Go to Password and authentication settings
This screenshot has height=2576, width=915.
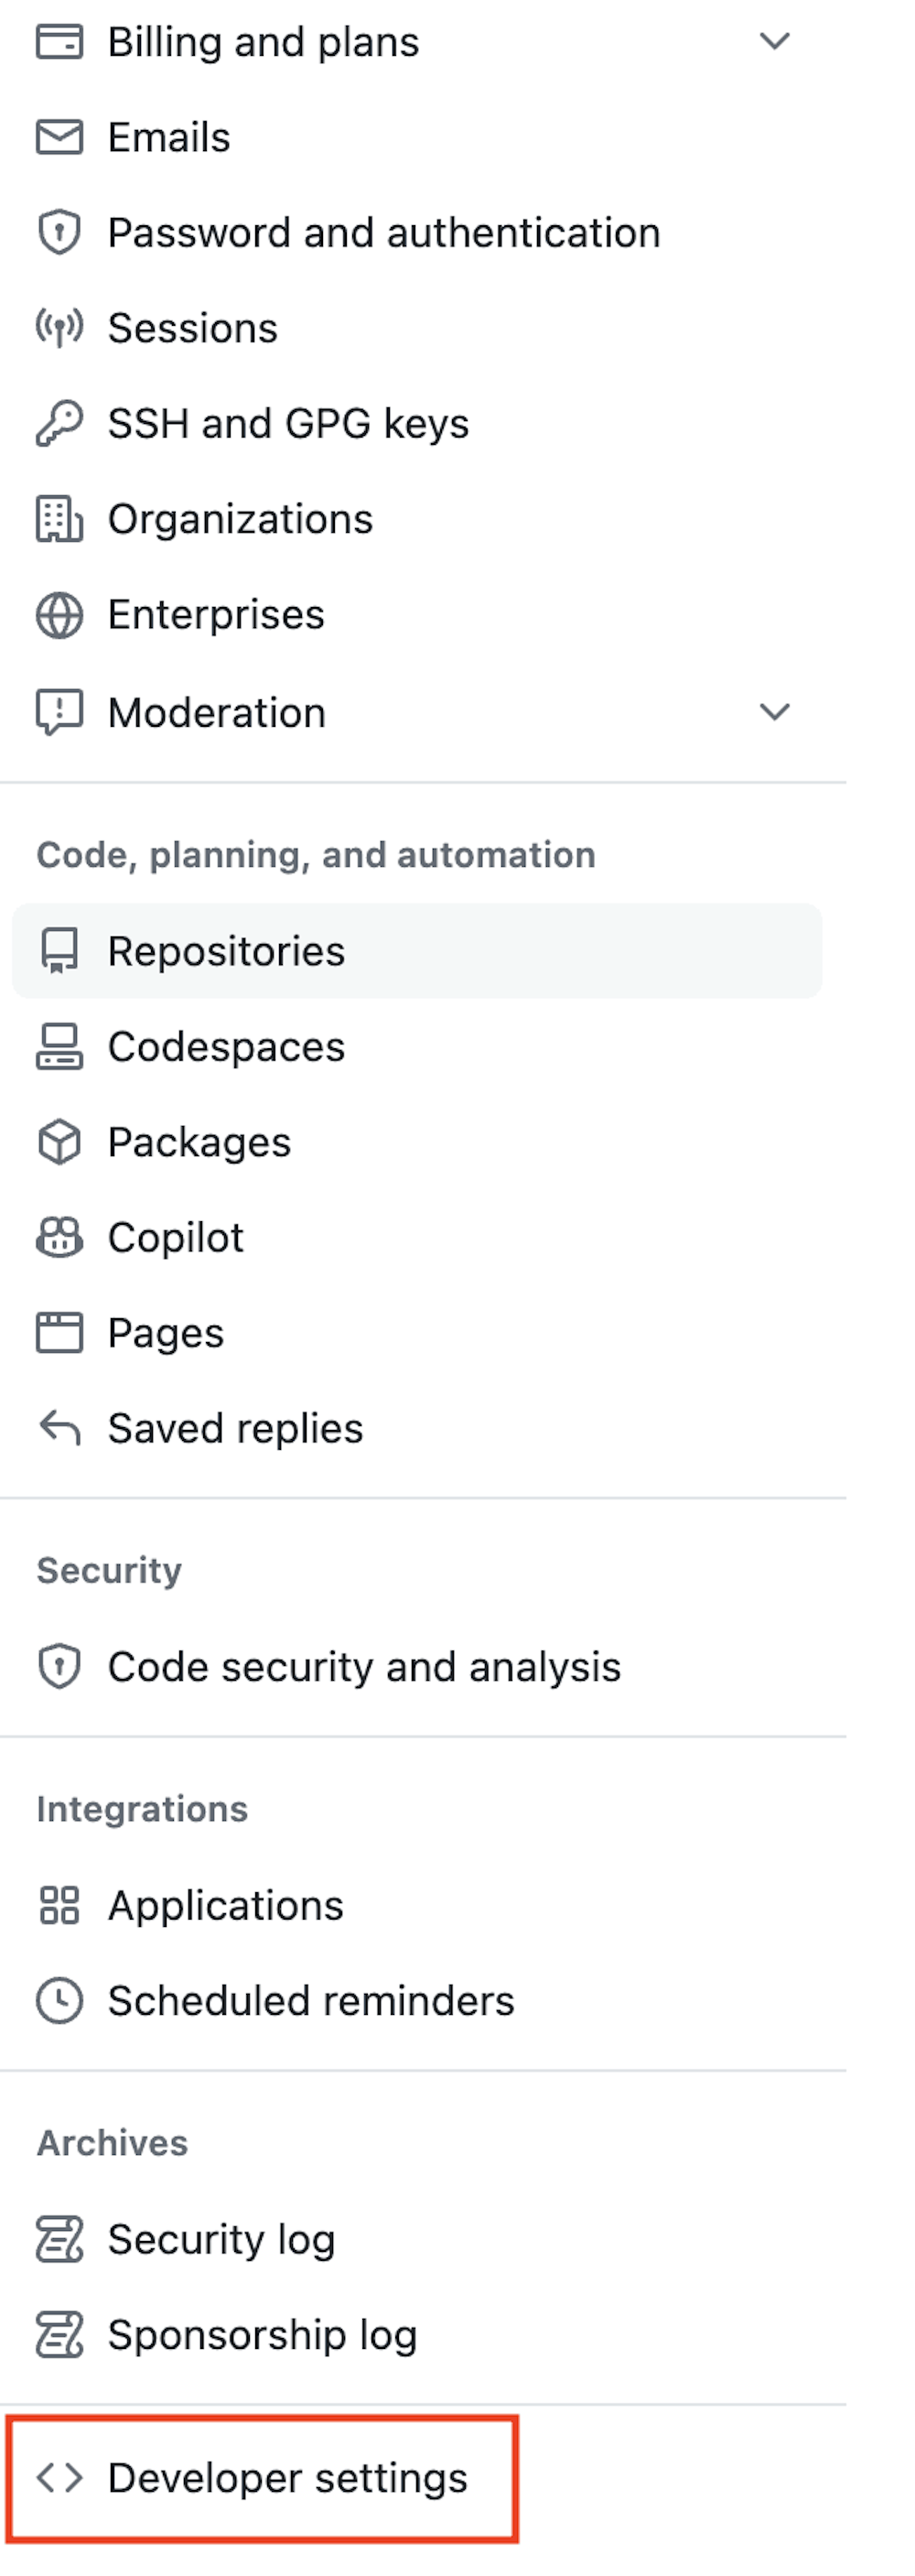(383, 233)
